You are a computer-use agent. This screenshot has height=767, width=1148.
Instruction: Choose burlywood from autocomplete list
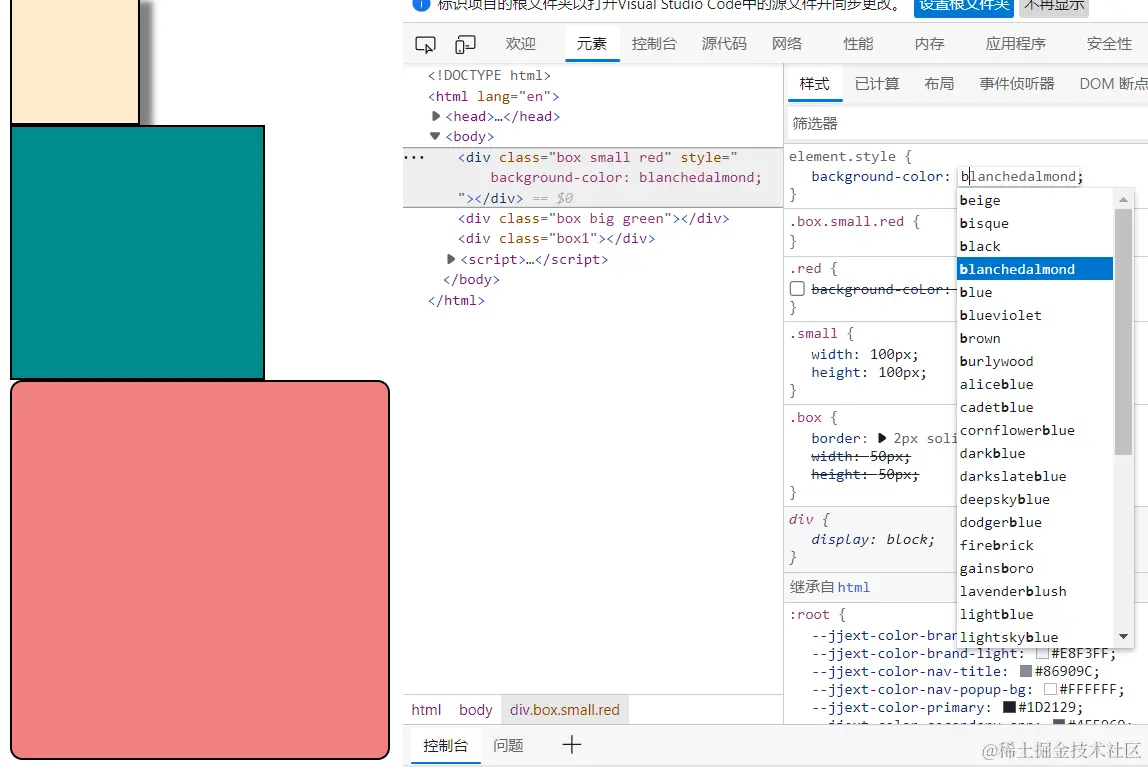click(x=1035, y=362)
